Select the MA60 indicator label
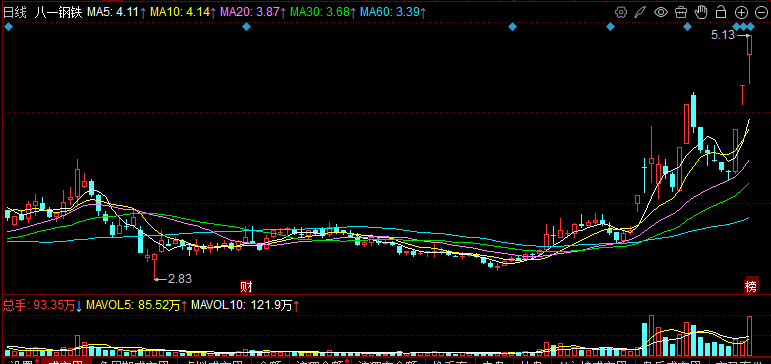The height and width of the screenshot is (364, 771). click(x=393, y=13)
